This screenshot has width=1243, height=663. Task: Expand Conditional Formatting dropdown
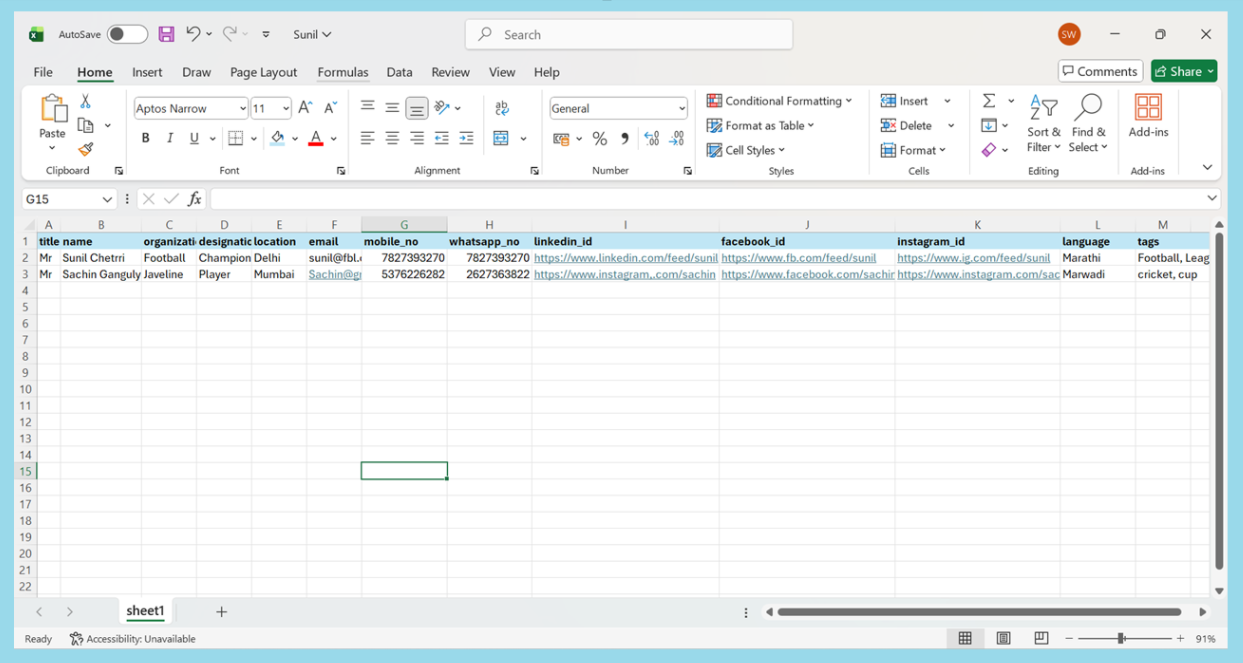pos(779,101)
